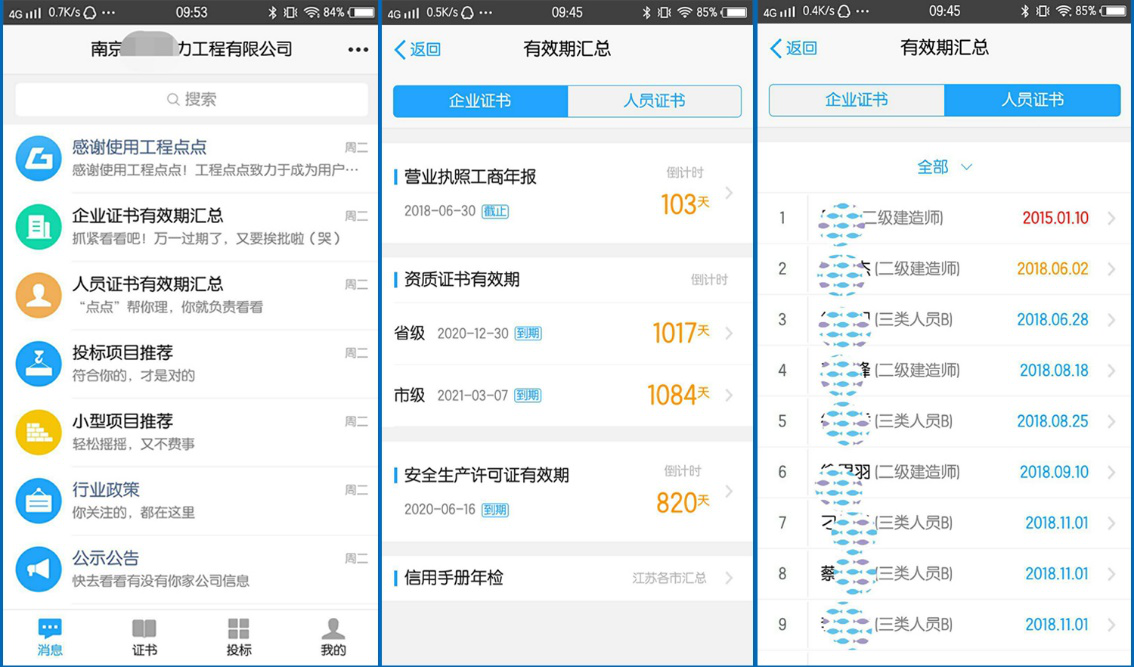Tap the orange 人员证书有效期汇总 icon
The width and height of the screenshot is (1134, 667).
point(39,295)
